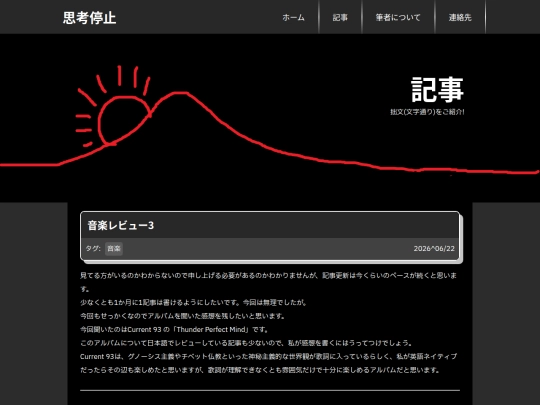The image size is (540, 405).
Task: Open the 記事 navigation menu item
Action: click(x=340, y=17)
